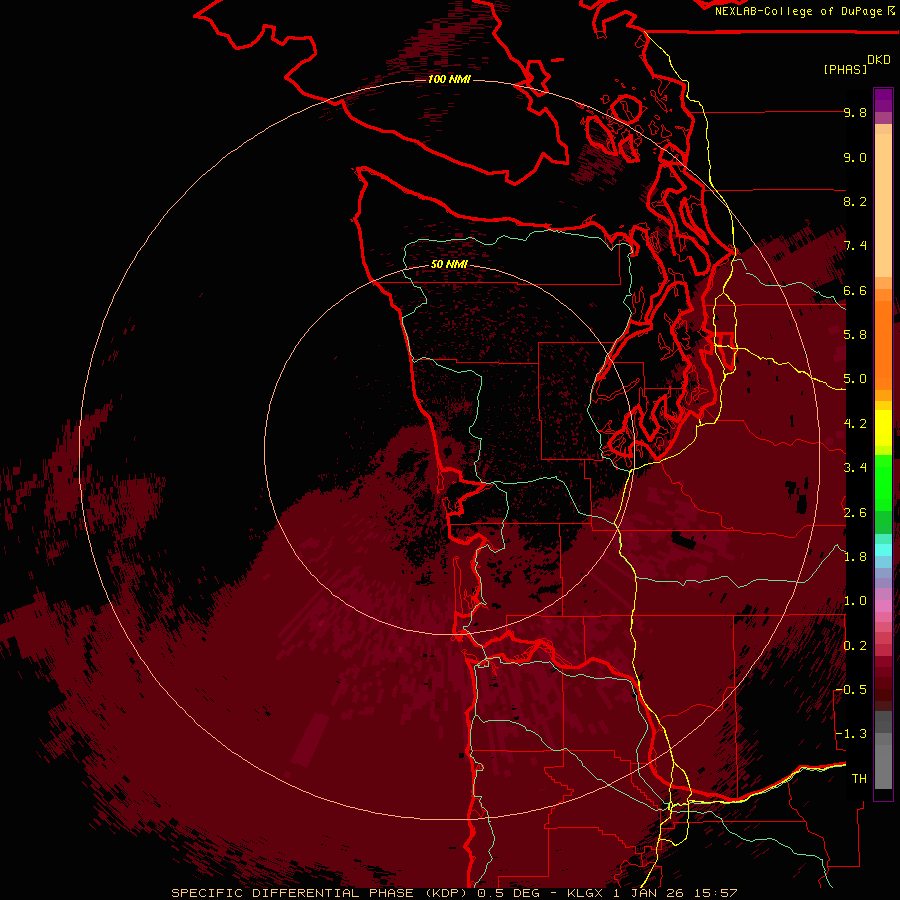Image resolution: width=900 pixels, height=900 pixels.
Task: Click the 50 NMI range ring label
Action: [x=449, y=264]
